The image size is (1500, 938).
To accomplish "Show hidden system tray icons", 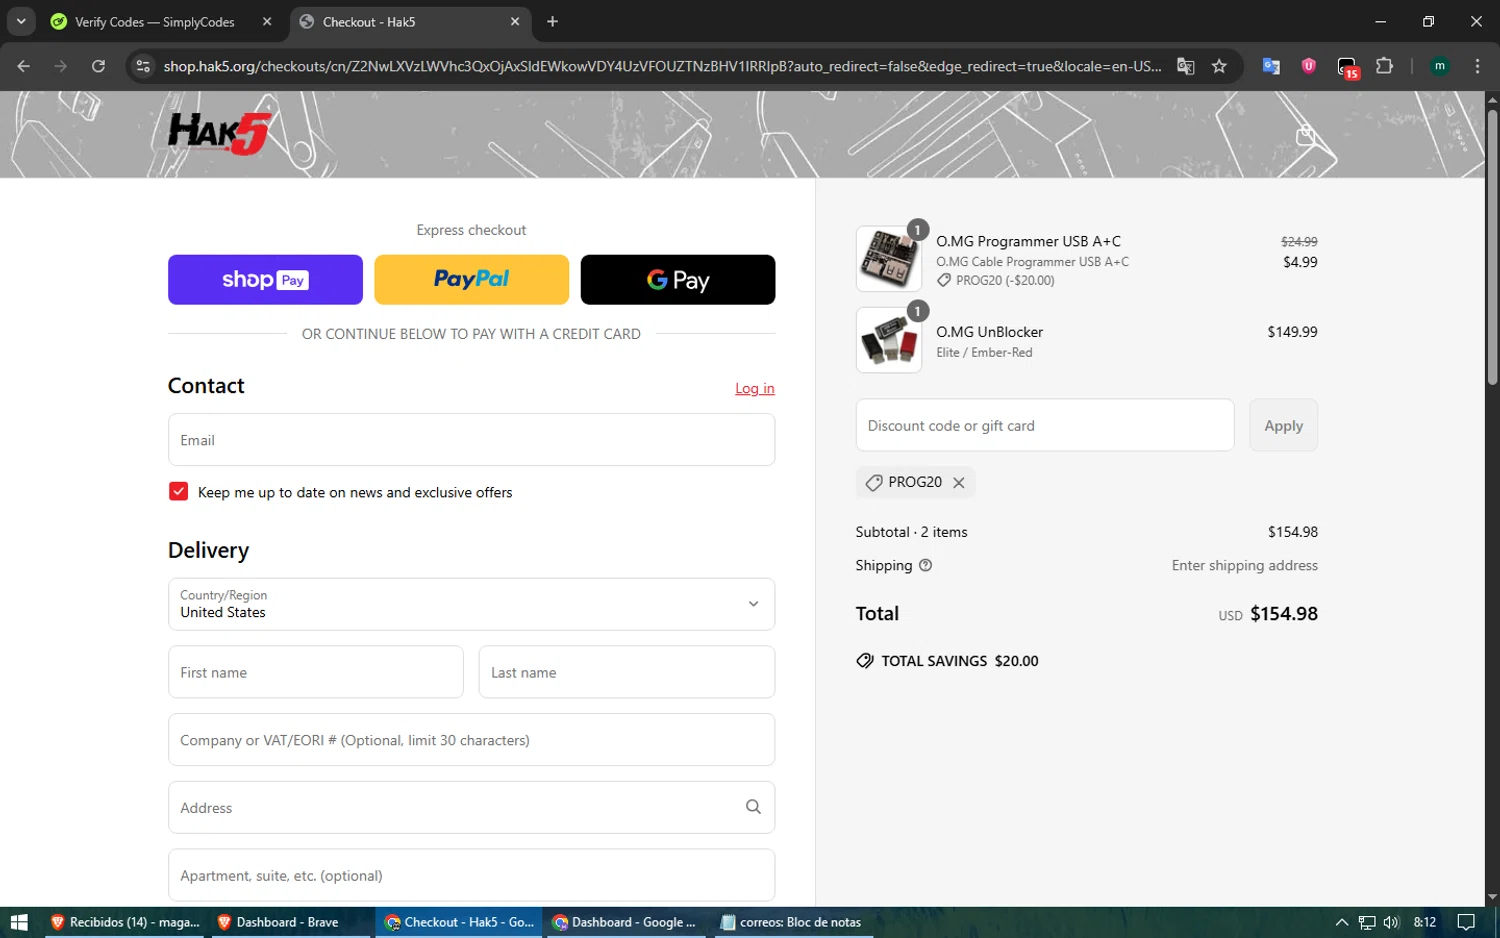I will (x=1342, y=922).
